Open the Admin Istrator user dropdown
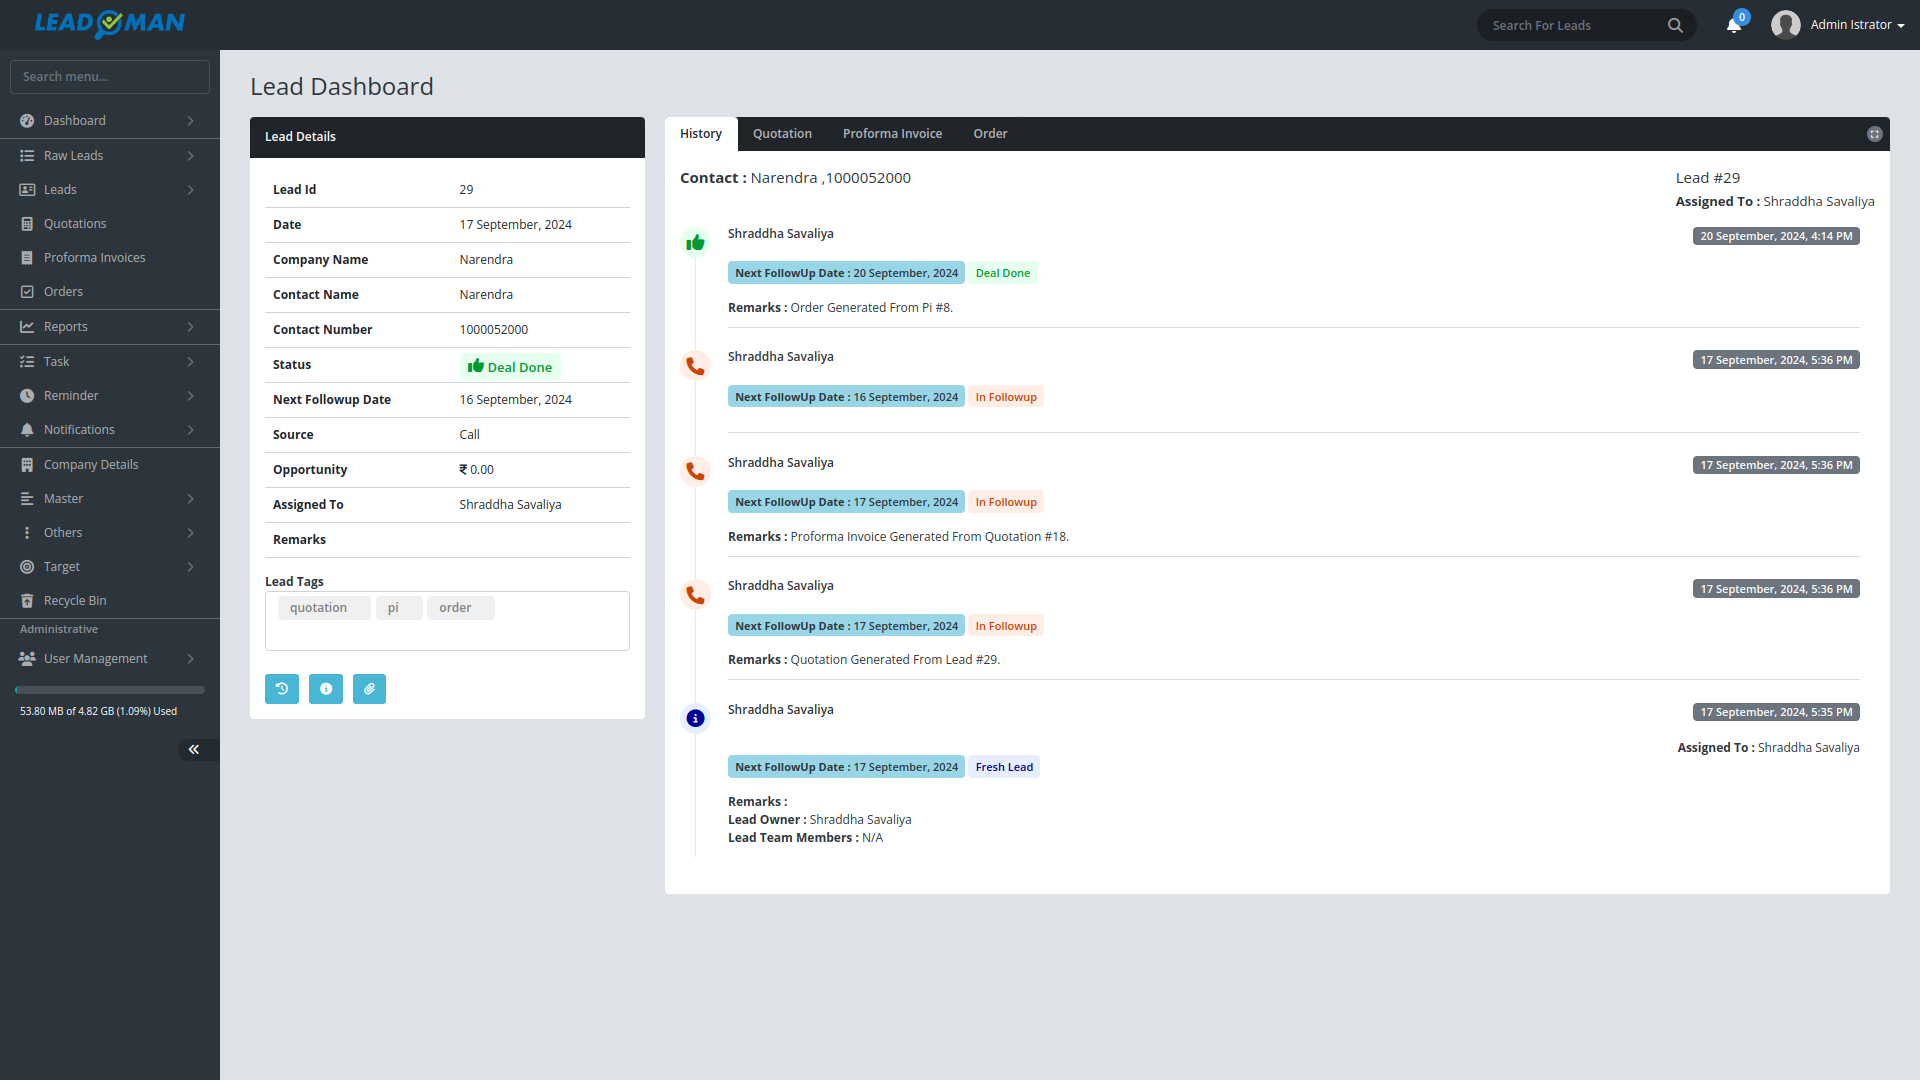Viewport: 1920px width, 1080px height. click(1839, 25)
